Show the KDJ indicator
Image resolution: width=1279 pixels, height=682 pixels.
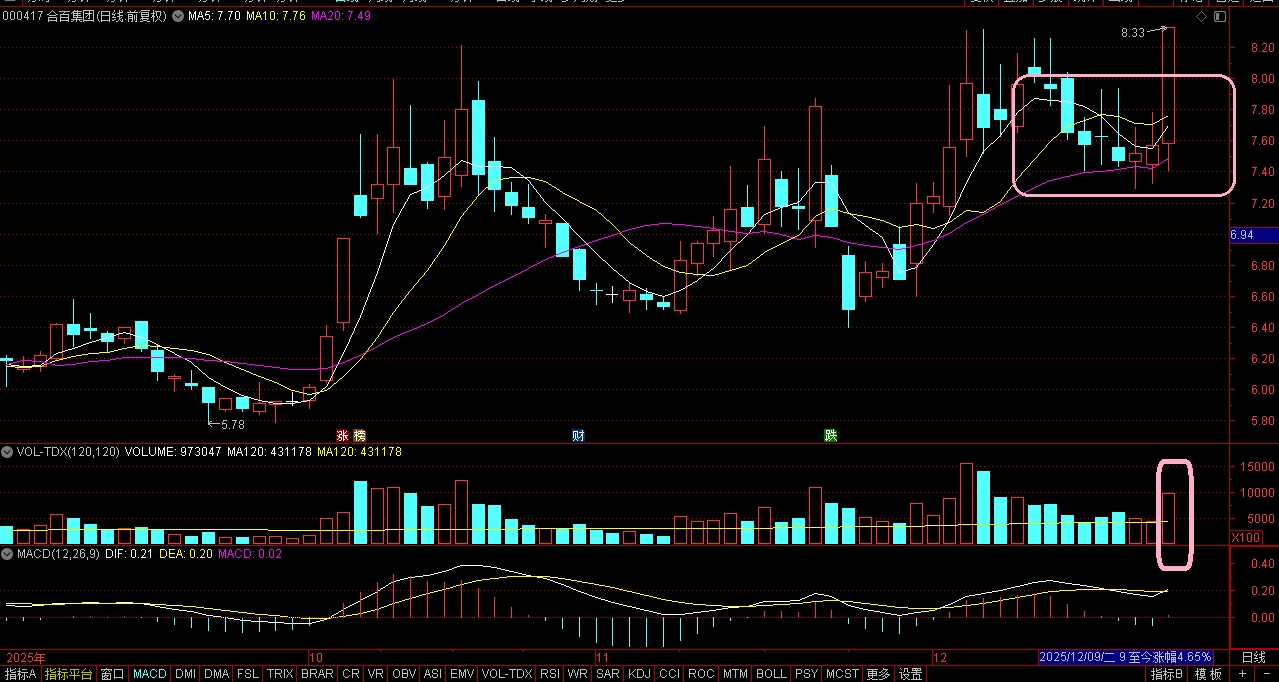point(639,674)
